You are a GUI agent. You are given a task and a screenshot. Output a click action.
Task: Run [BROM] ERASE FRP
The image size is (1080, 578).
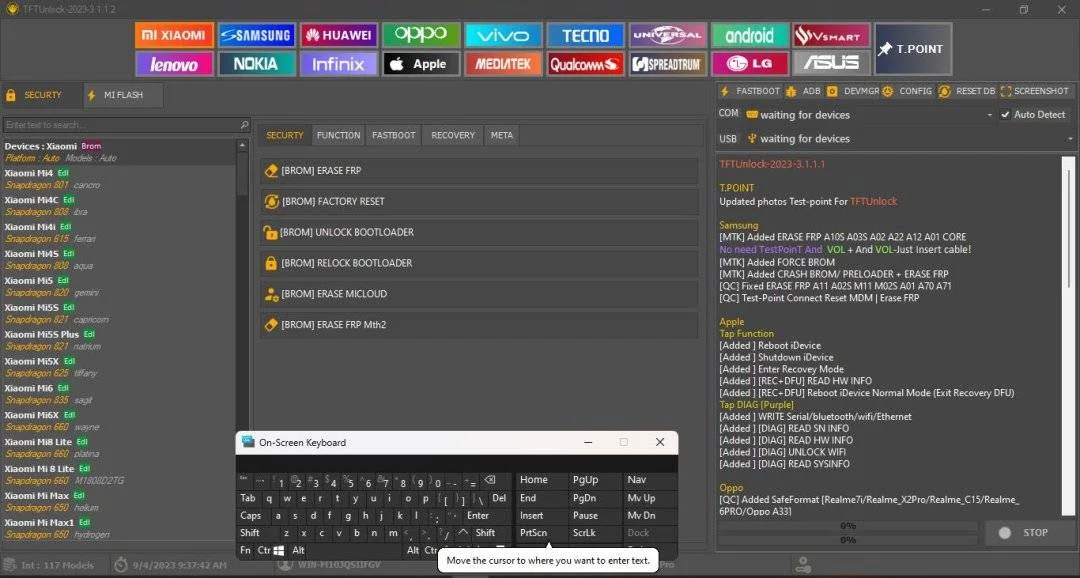coord(479,170)
